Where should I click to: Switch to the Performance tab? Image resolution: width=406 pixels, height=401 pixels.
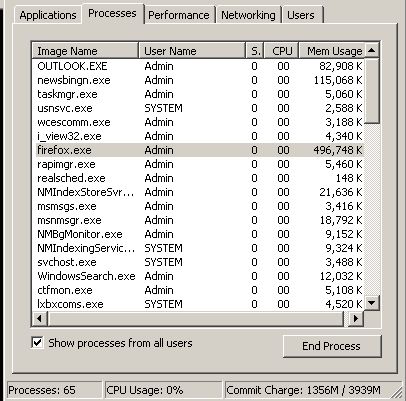179,15
